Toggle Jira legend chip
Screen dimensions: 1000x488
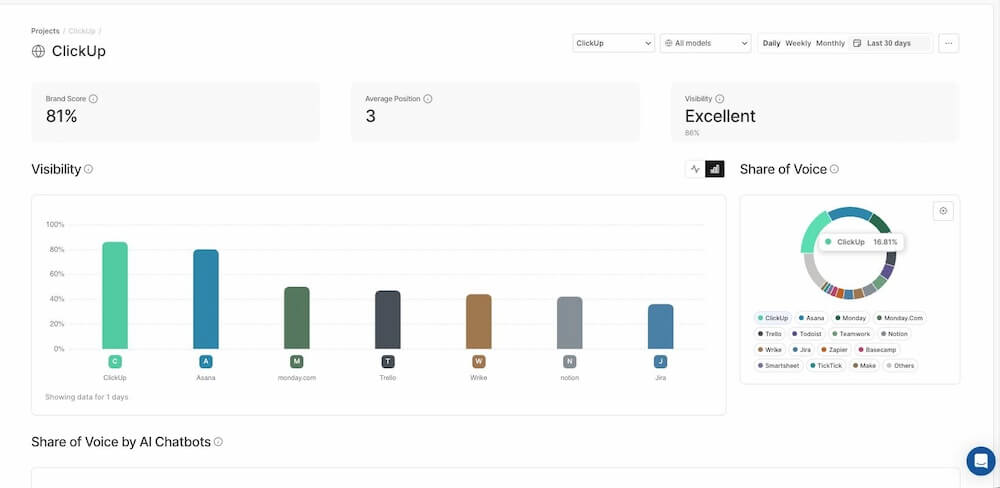800,350
